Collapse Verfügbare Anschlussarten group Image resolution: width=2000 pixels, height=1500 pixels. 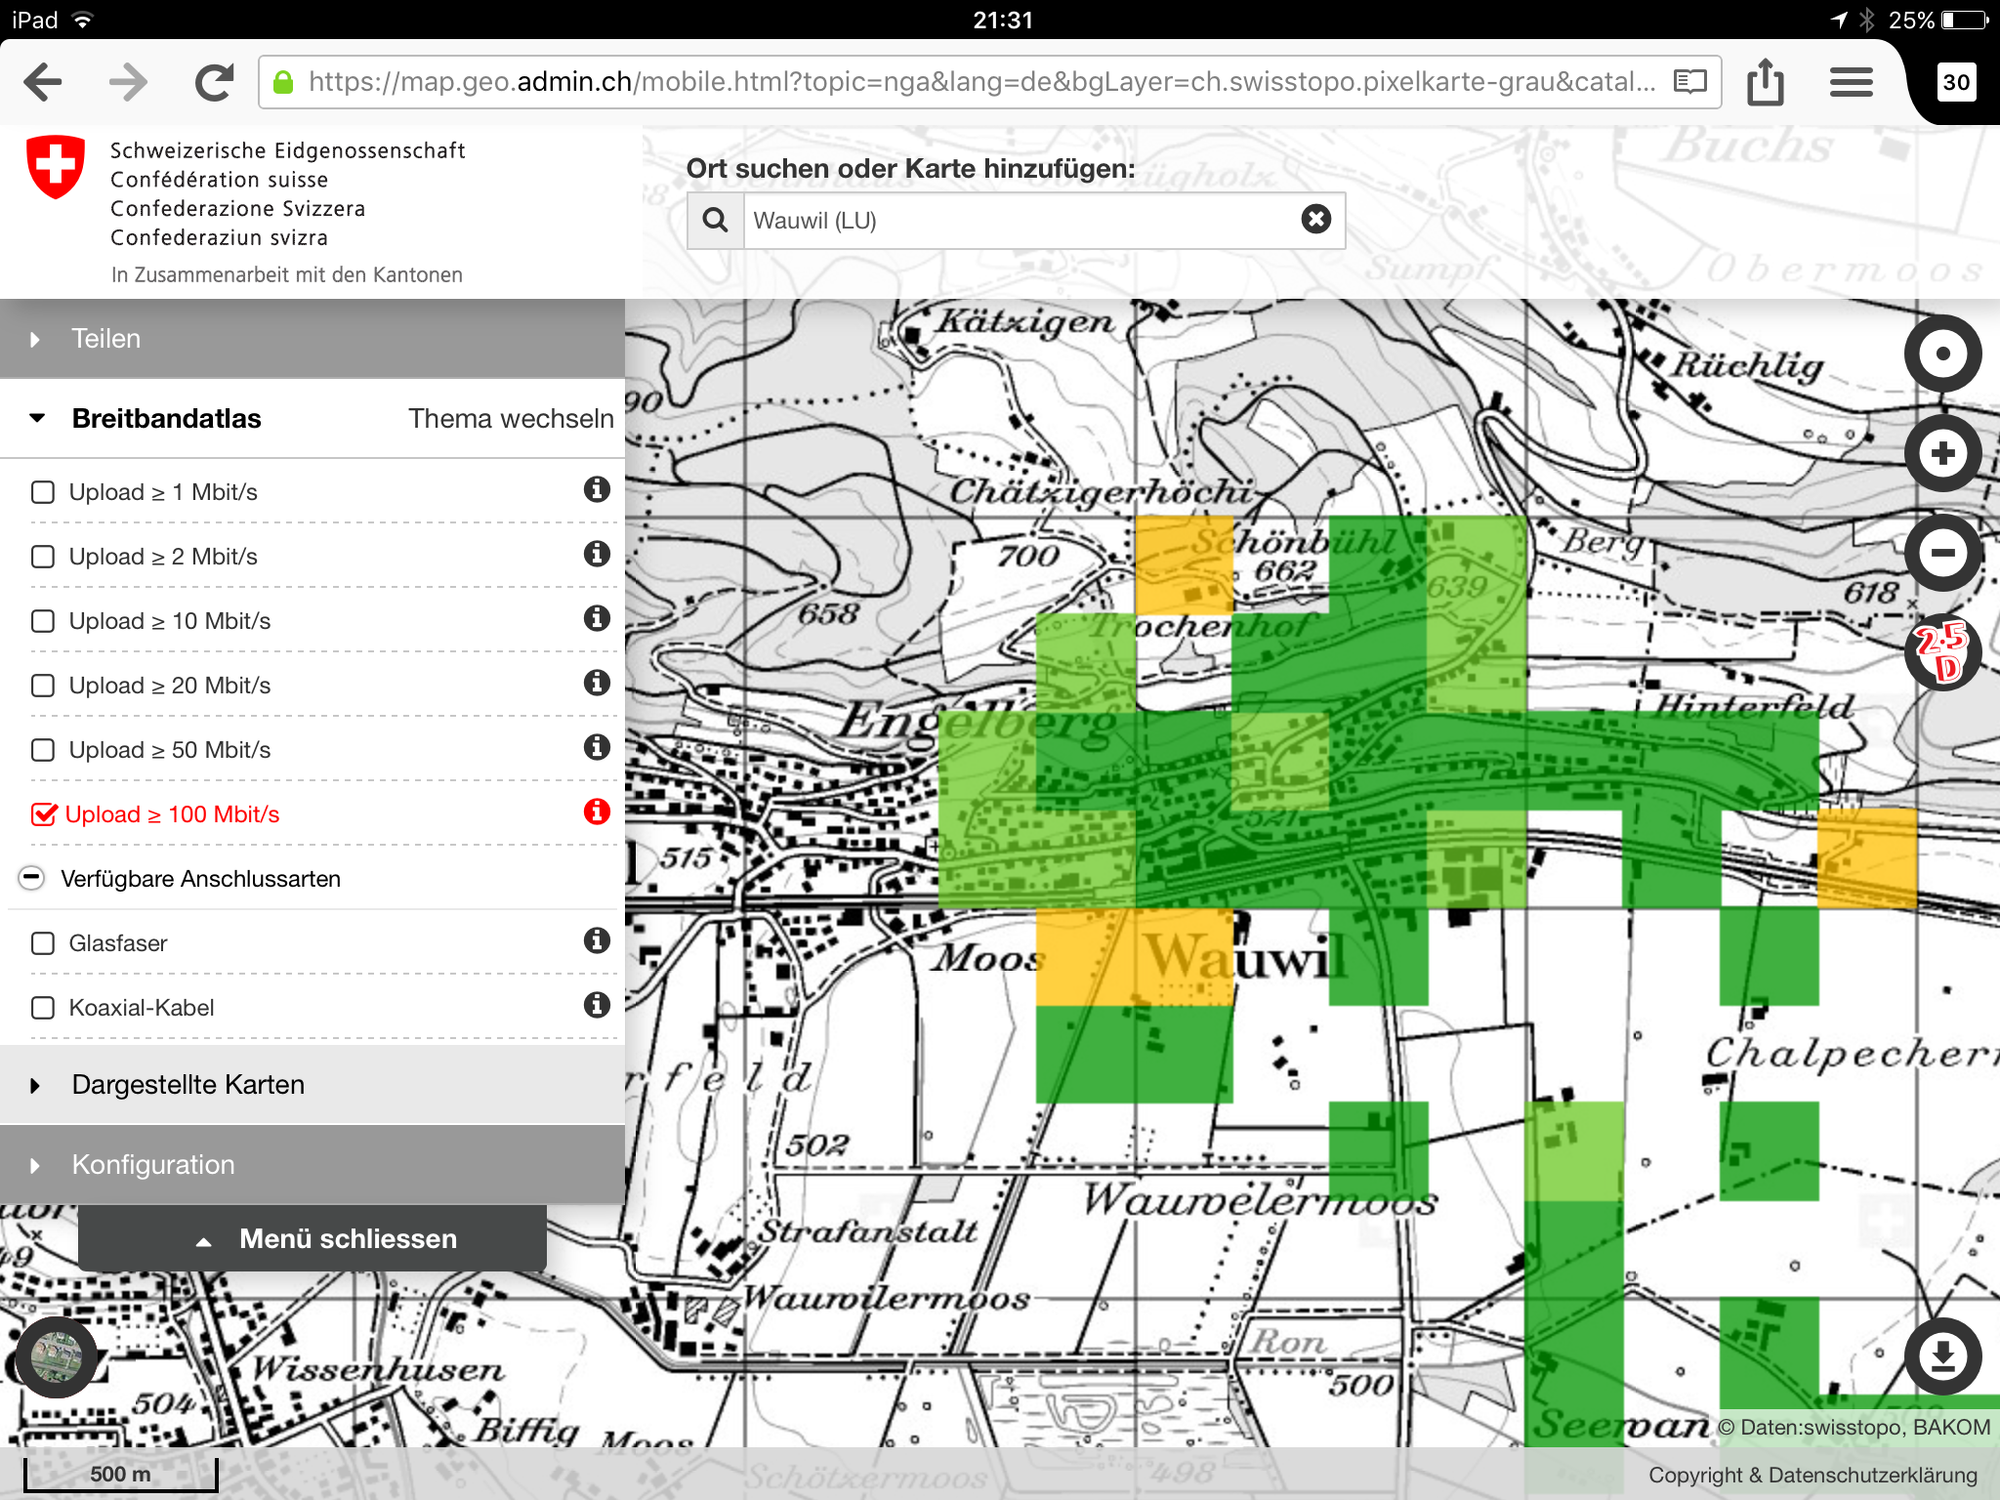click(32, 878)
